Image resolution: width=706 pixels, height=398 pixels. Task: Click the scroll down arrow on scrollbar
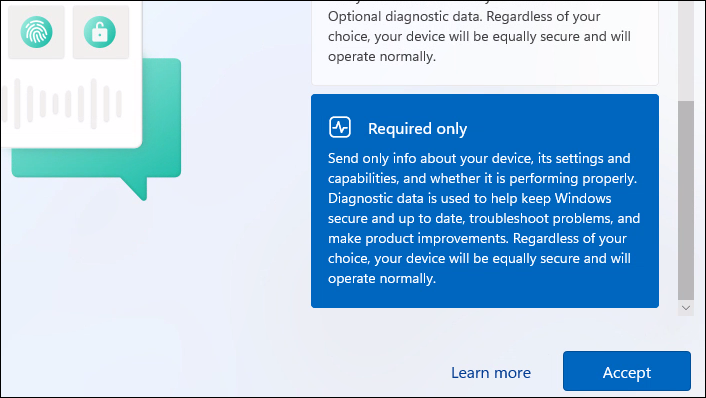(686, 308)
